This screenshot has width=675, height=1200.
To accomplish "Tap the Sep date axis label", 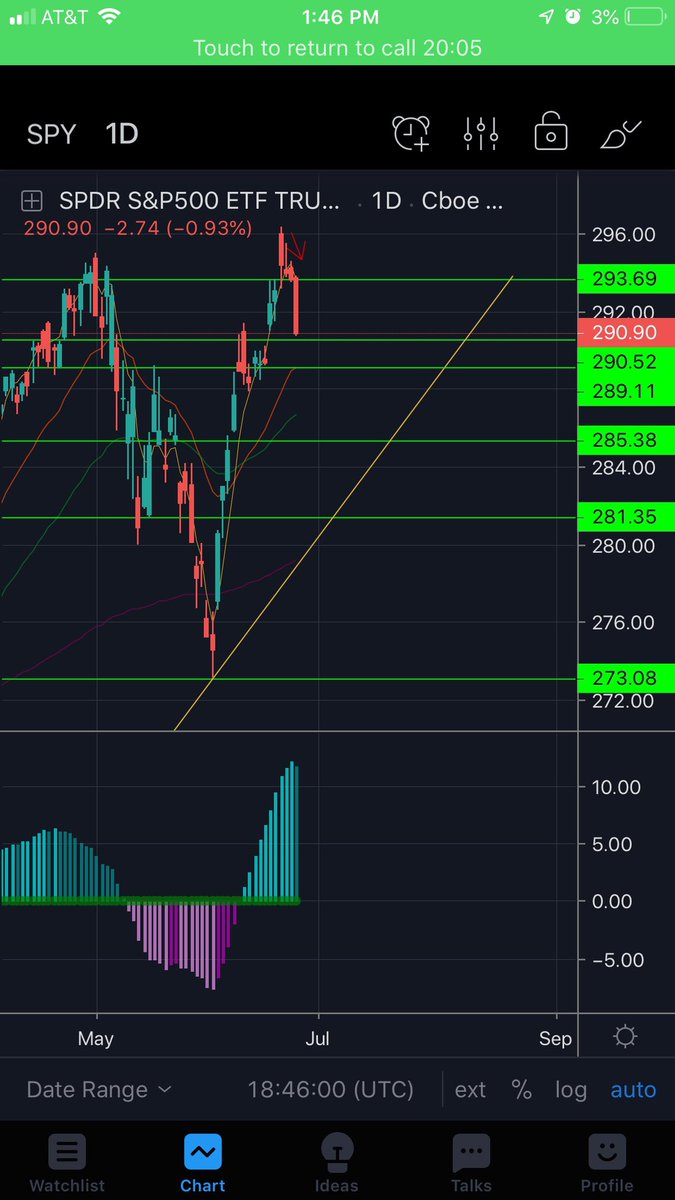I will pyautogui.click(x=555, y=1038).
